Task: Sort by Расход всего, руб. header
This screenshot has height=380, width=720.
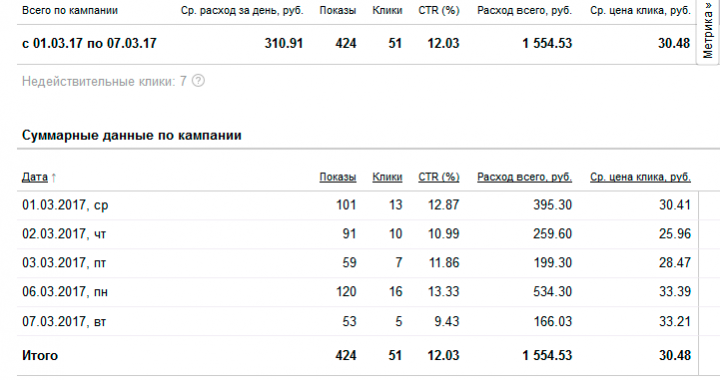Action: coord(524,177)
